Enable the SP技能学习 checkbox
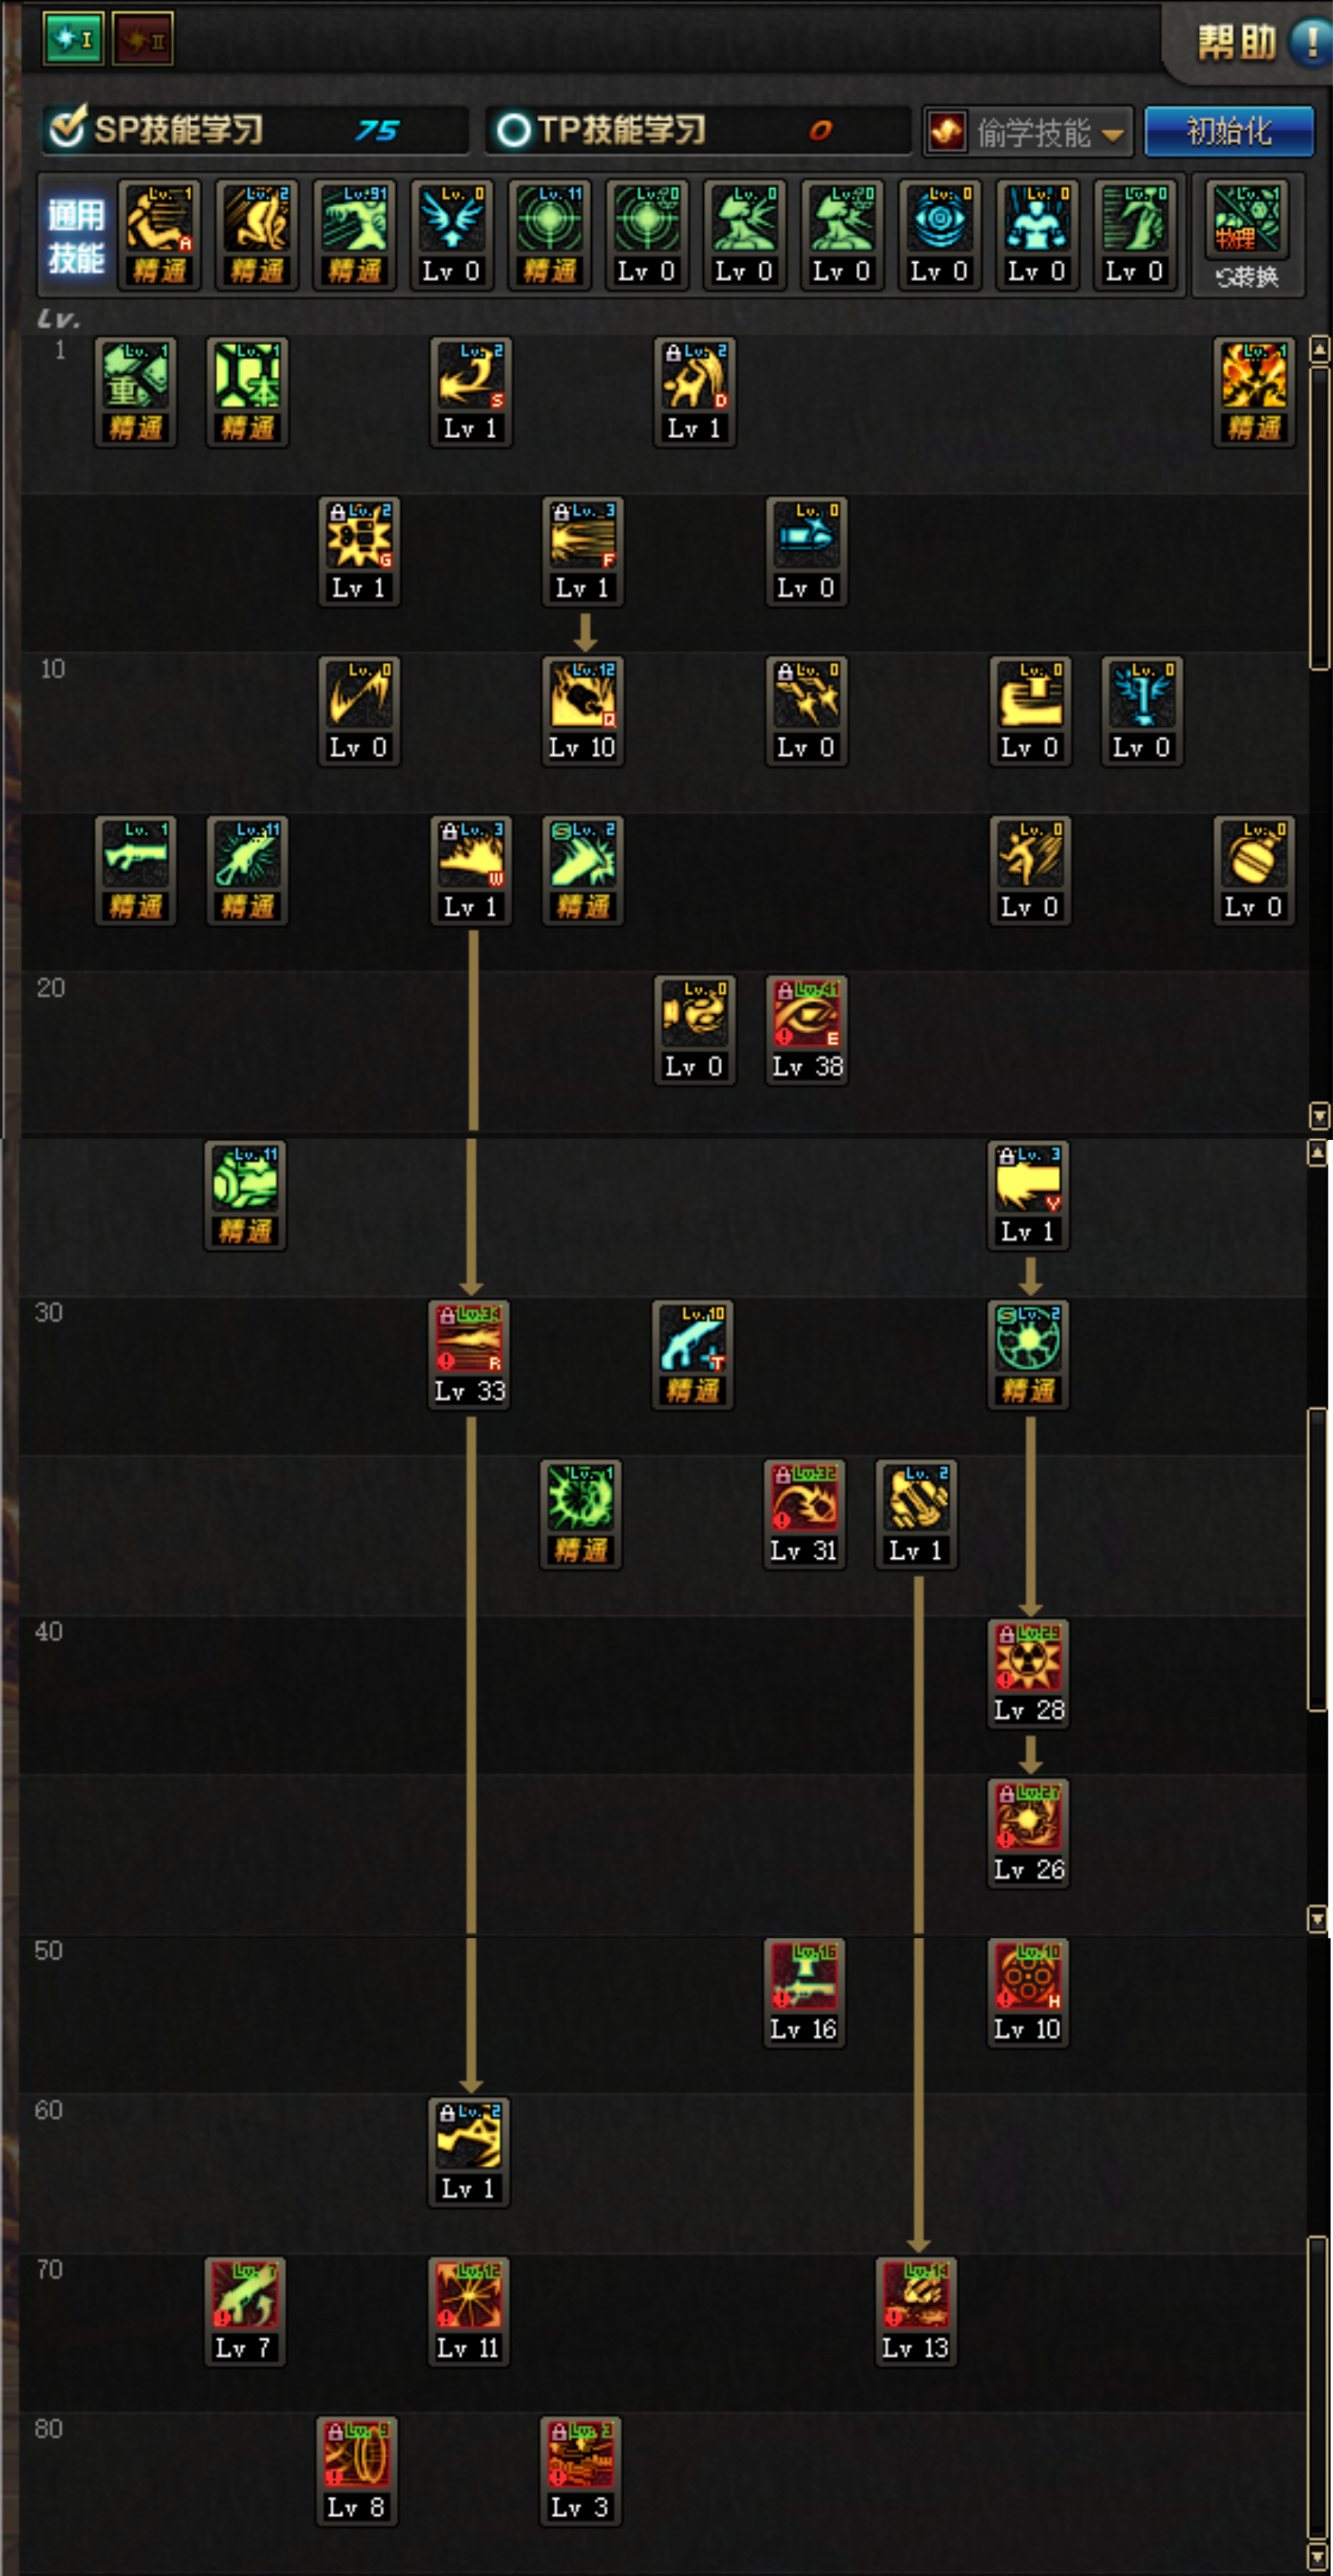Viewport: 1333px width, 2576px height. point(67,128)
